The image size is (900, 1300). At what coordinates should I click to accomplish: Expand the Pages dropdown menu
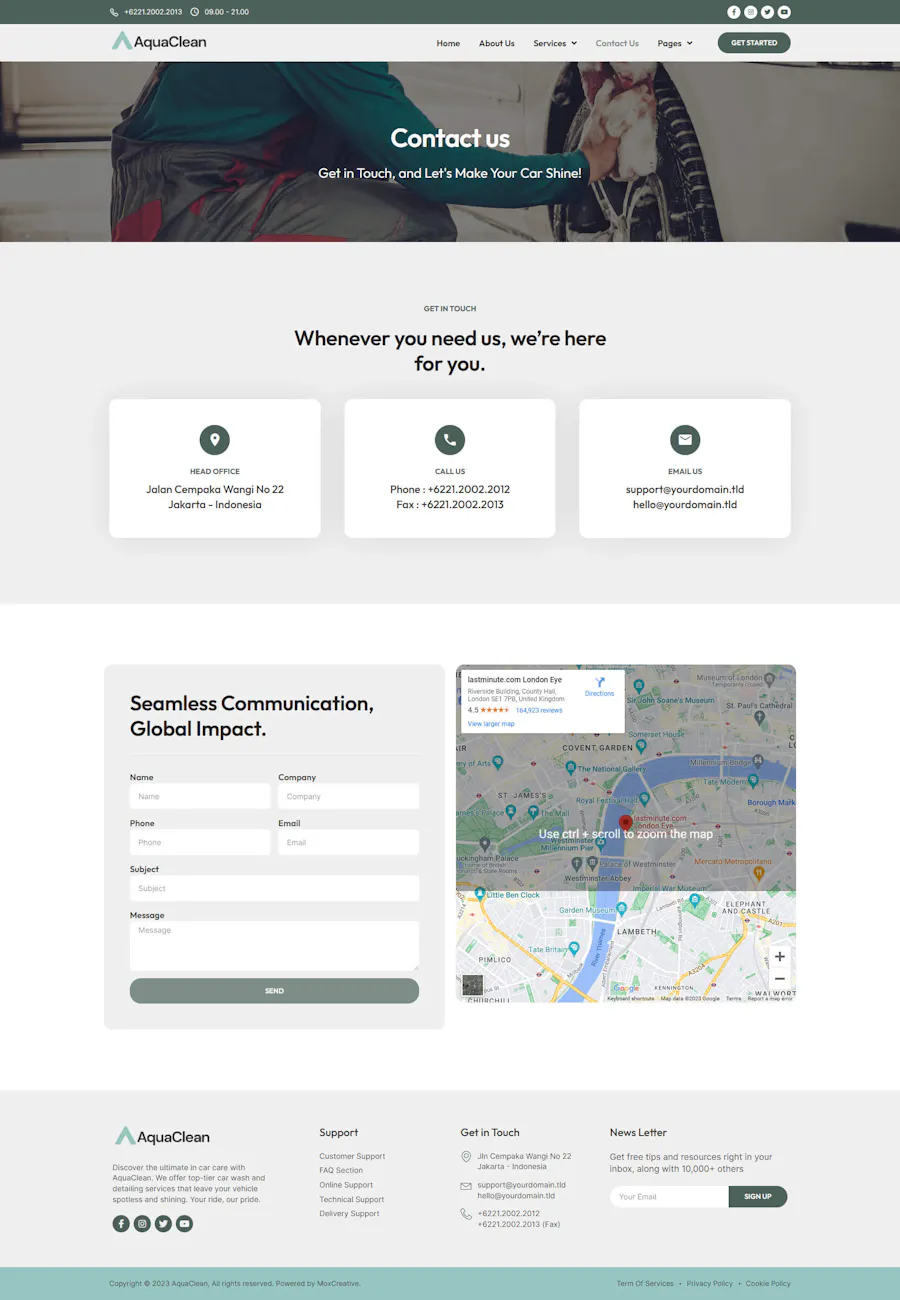tap(675, 43)
